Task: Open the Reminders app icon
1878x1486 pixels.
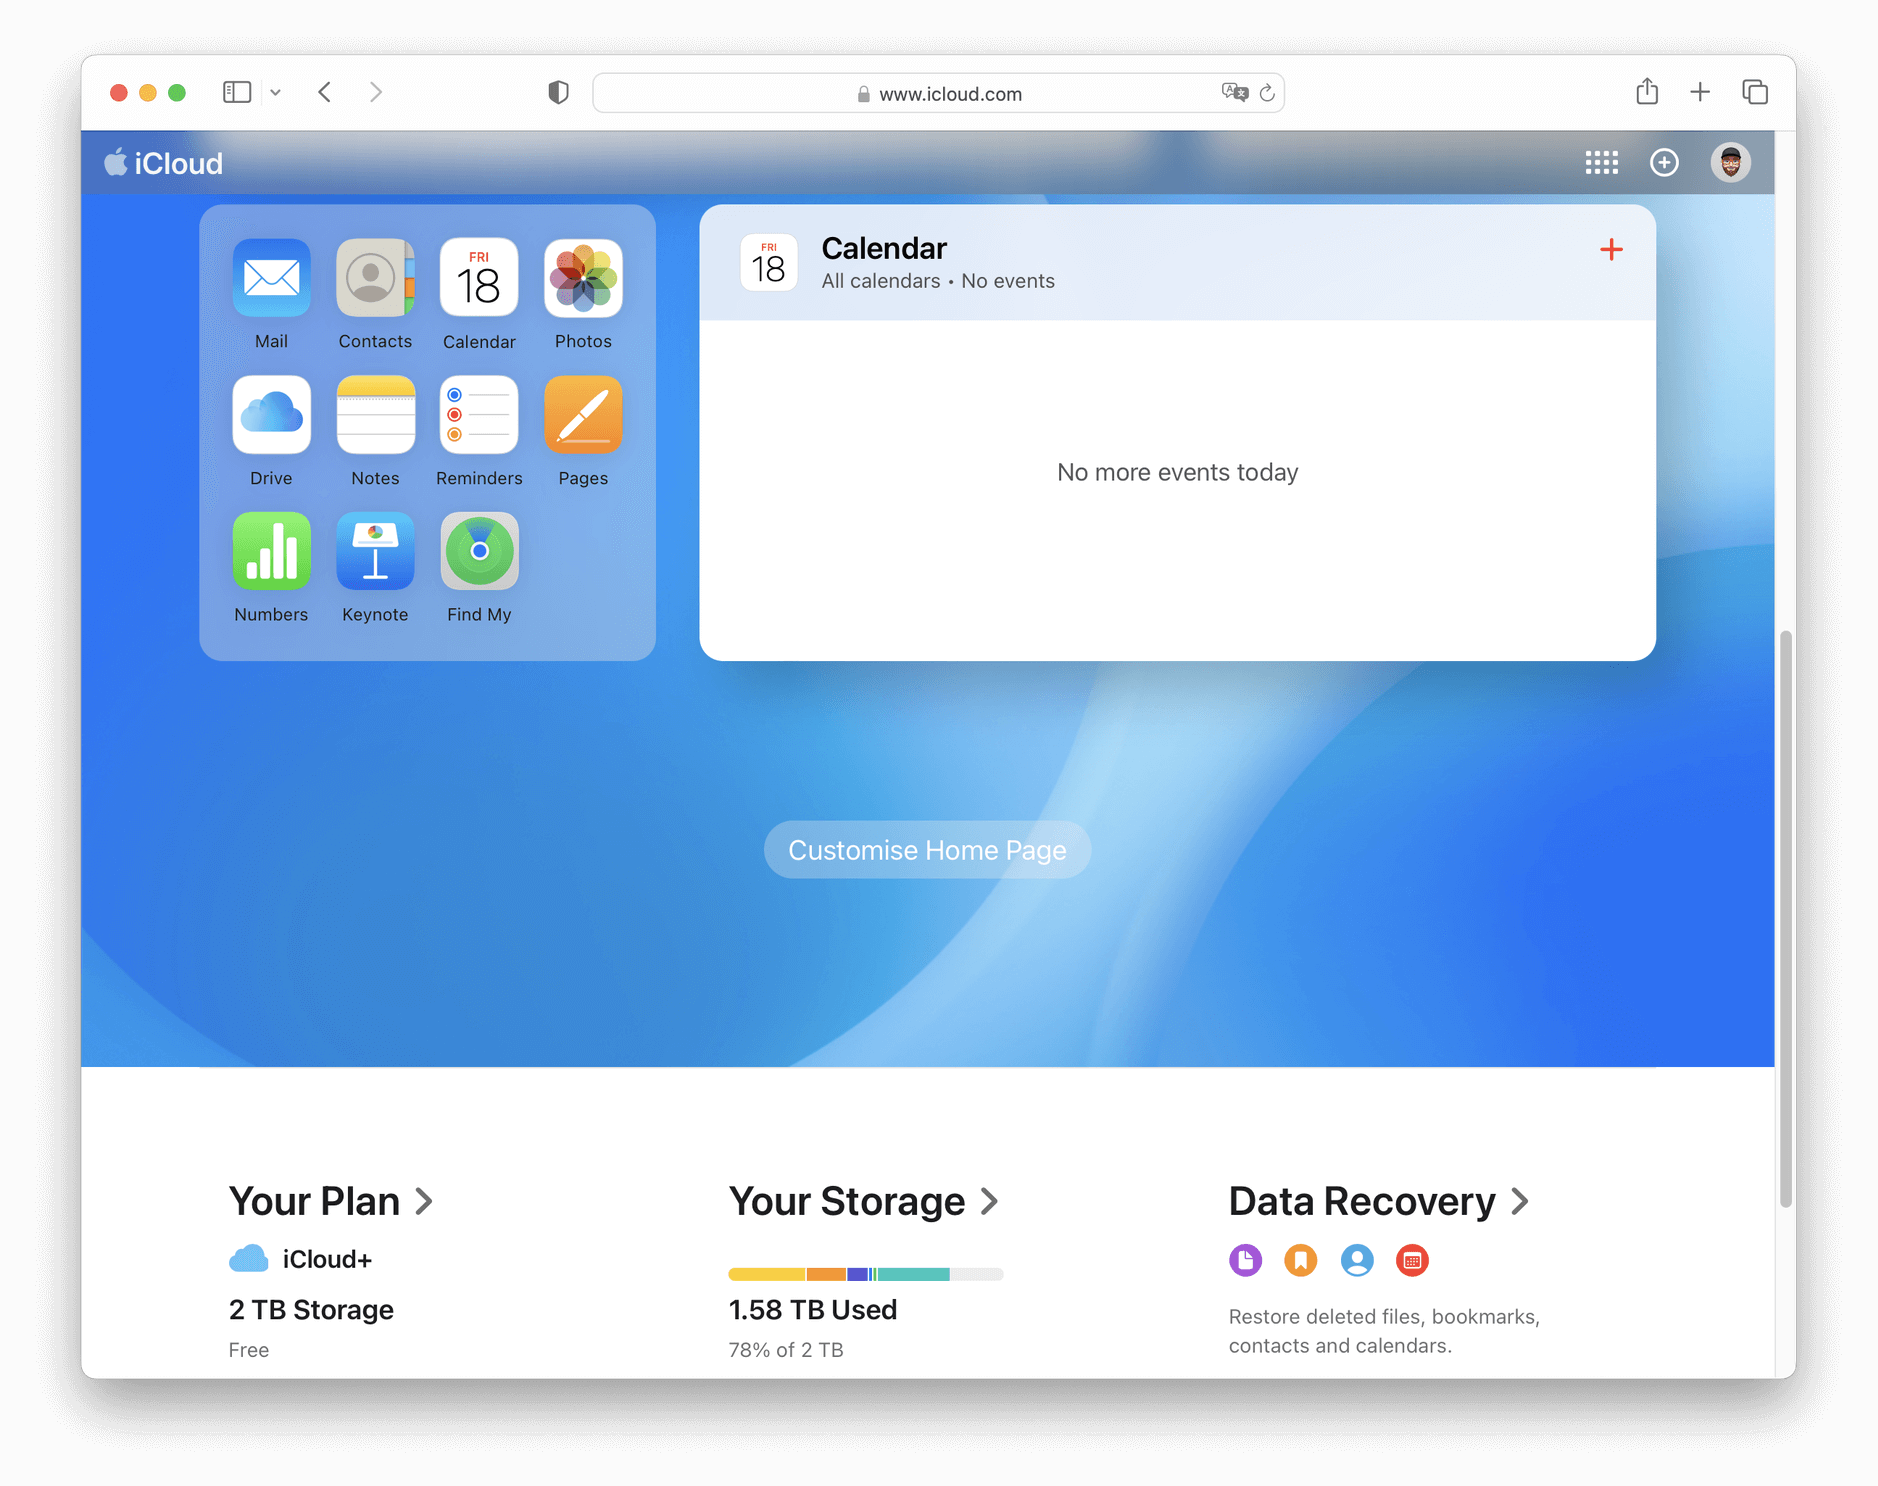Action: 479,415
